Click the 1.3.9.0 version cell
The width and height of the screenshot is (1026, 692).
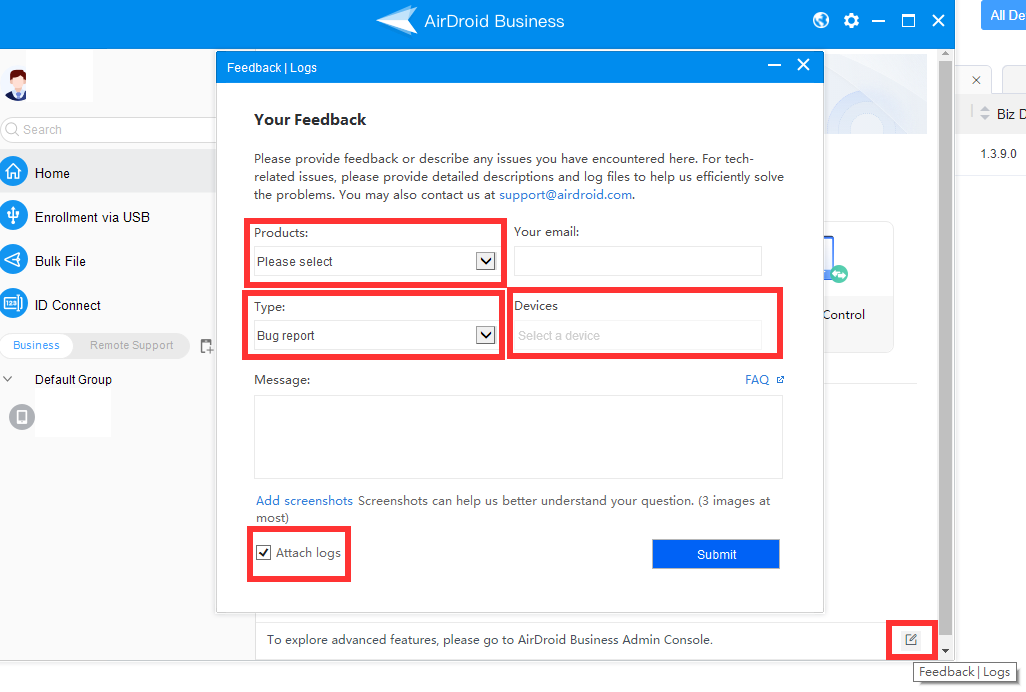pyautogui.click(x=999, y=154)
